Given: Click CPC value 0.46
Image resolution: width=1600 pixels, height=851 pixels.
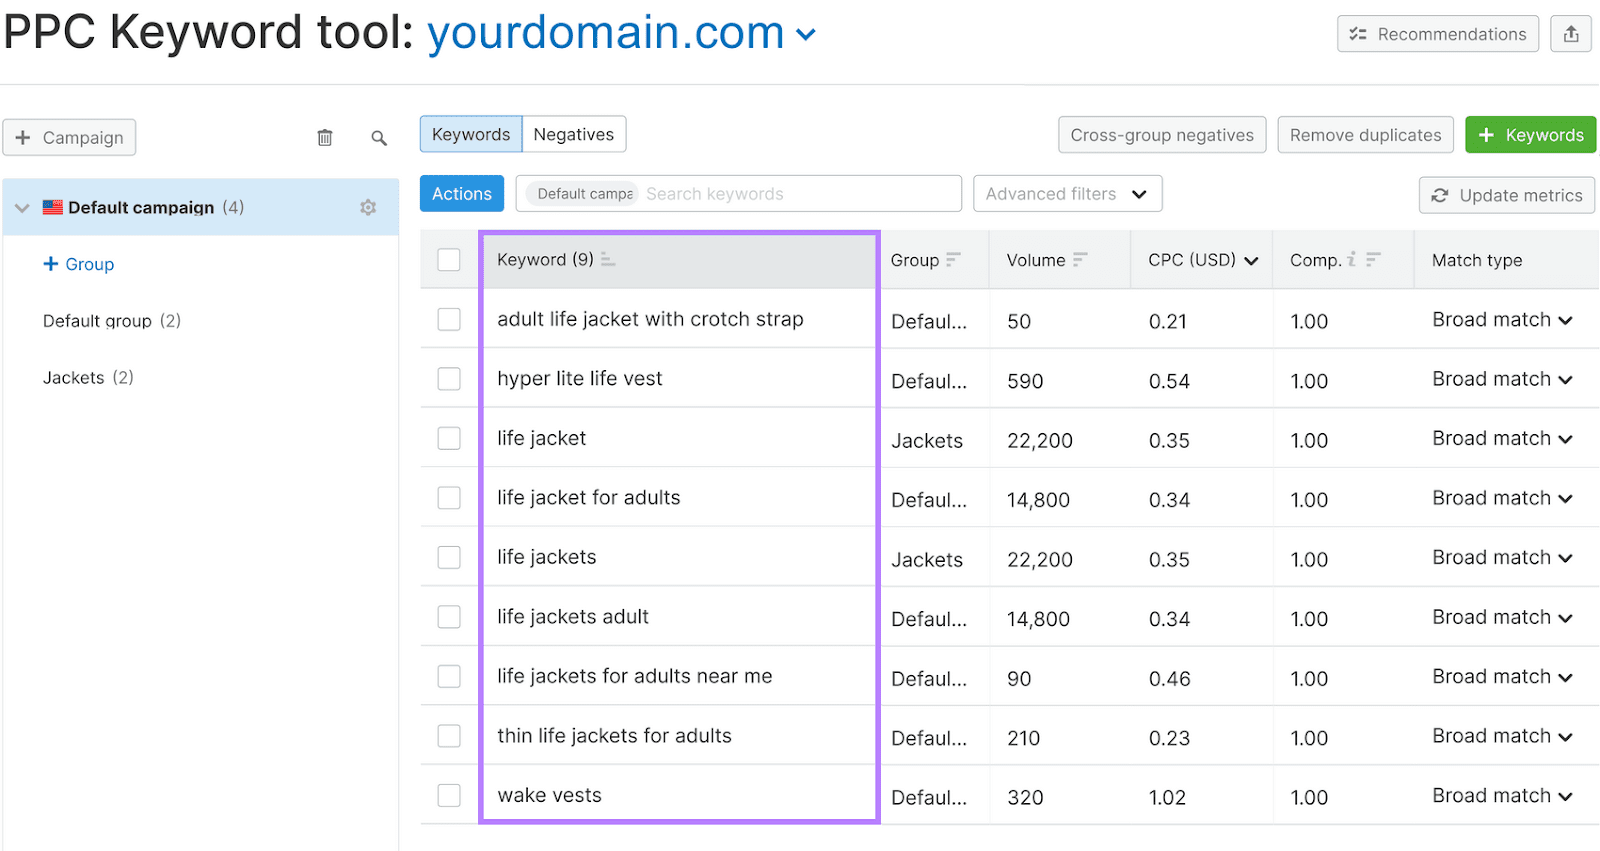Looking at the screenshot, I should 1170,679.
